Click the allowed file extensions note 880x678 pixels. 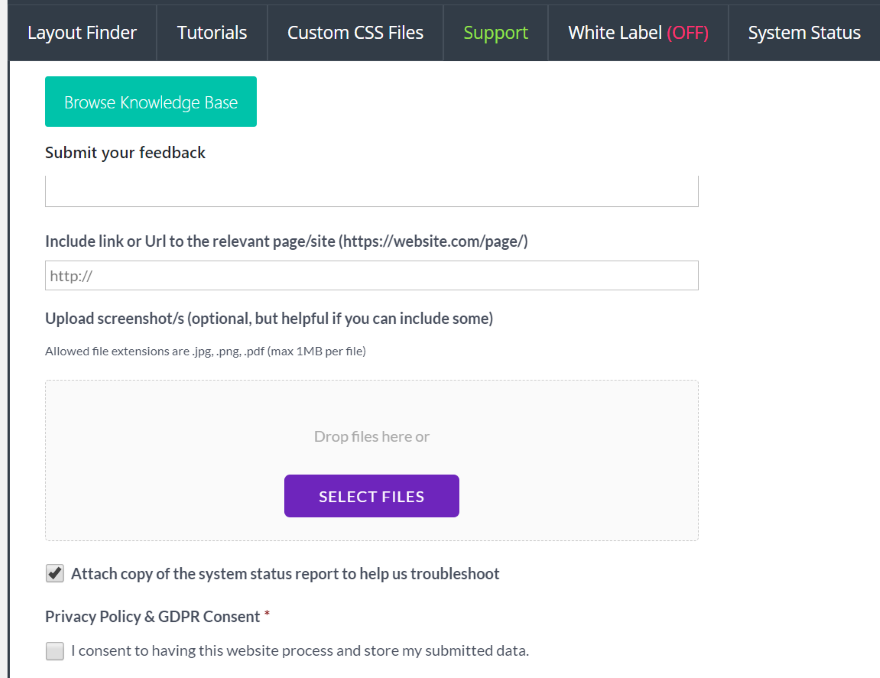point(205,351)
